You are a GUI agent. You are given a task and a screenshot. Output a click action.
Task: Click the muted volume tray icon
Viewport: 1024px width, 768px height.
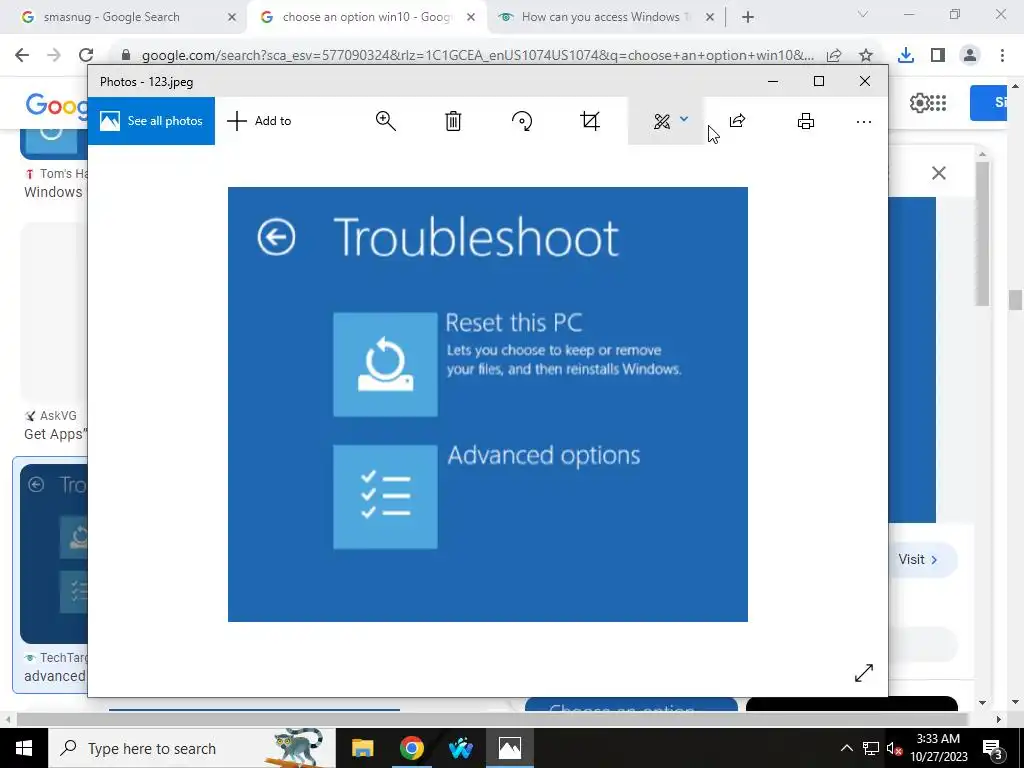coord(894,748)
